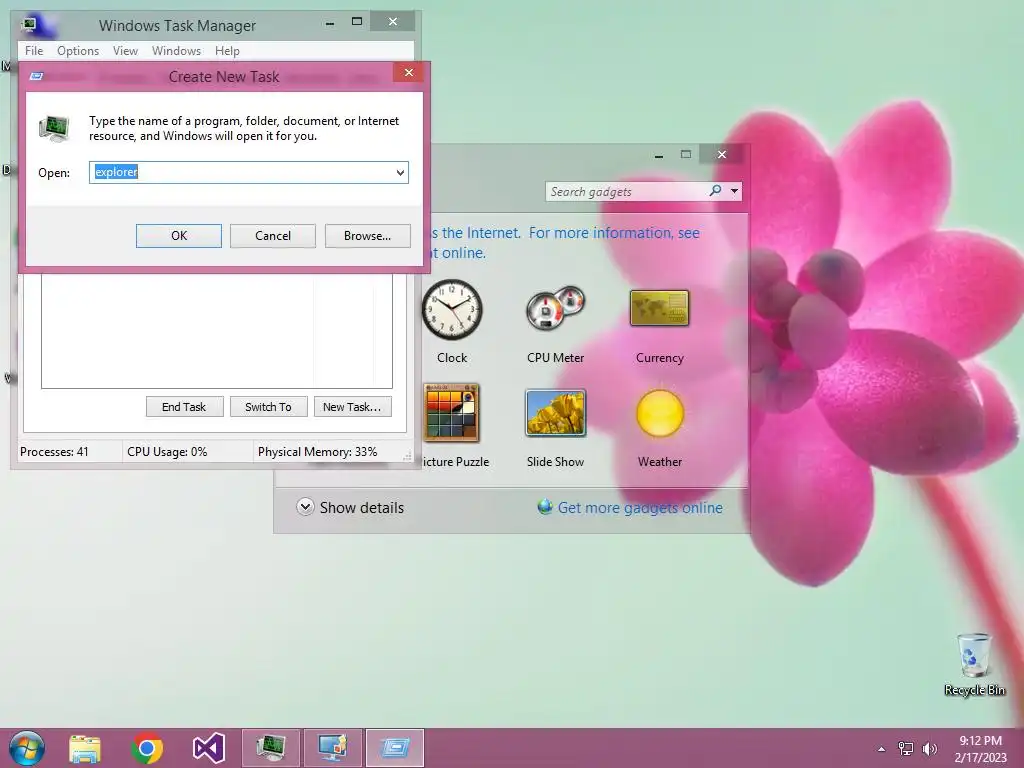Expand Show details chevron in gadgets window

pyautogui.click(x=305, y=507)
